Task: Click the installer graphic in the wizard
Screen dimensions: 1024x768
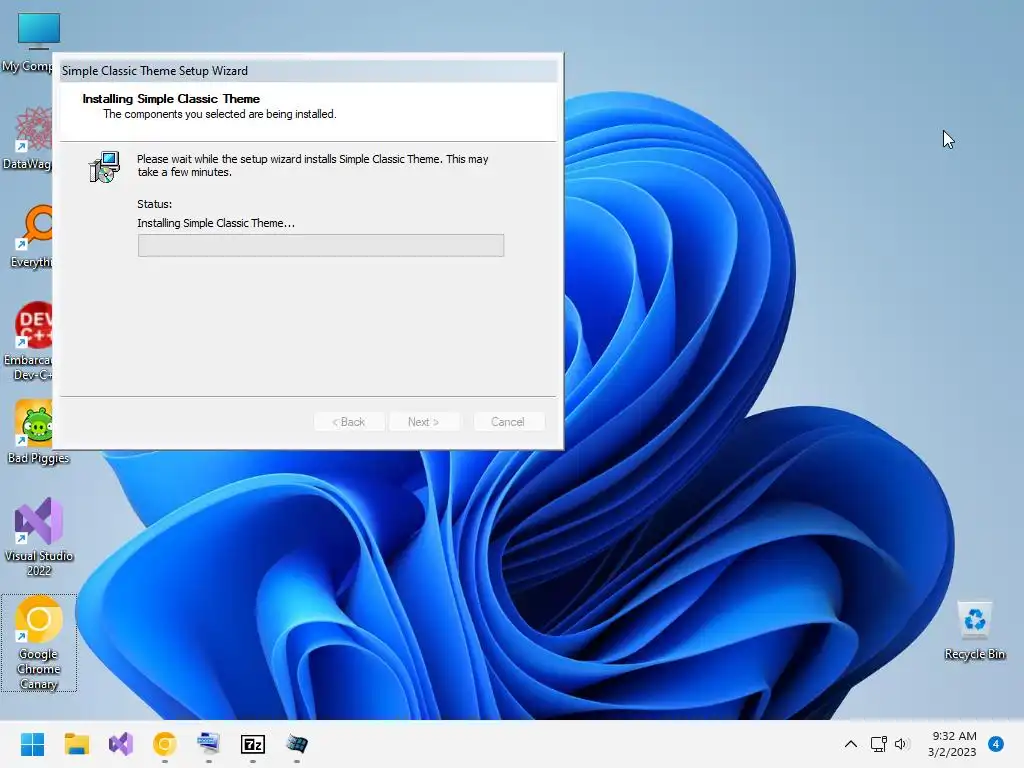Action: point(104,167)
